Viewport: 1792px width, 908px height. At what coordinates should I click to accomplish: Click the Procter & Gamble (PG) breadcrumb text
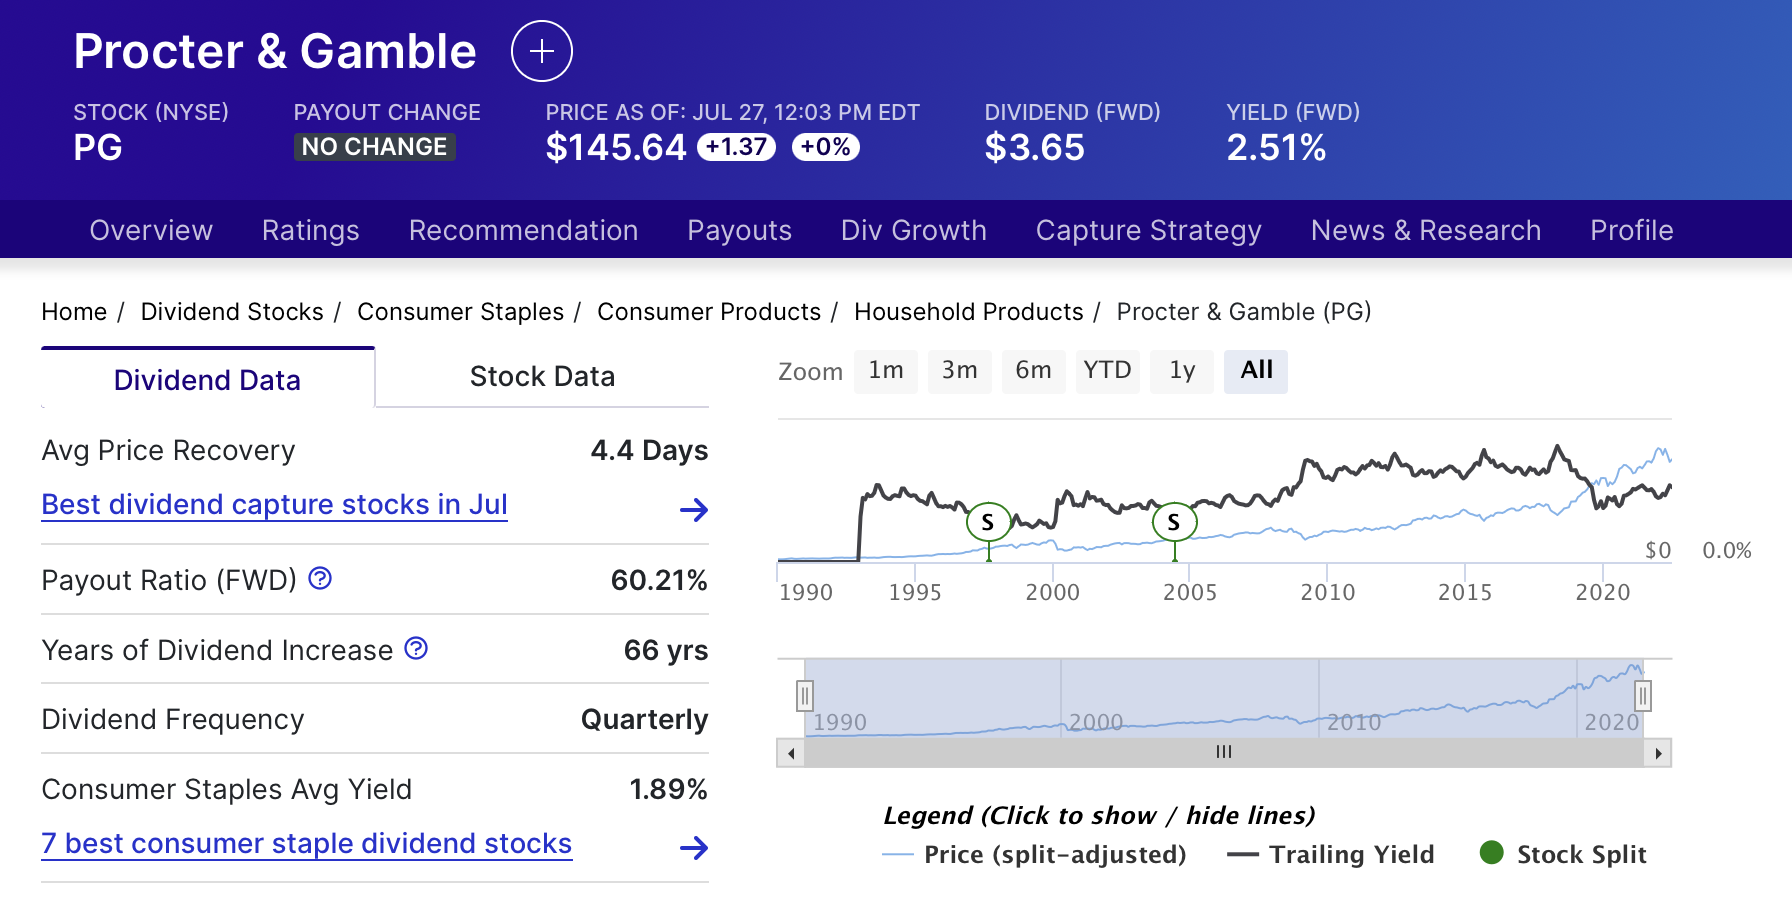pyautogui.click(x=1244, y=312)
